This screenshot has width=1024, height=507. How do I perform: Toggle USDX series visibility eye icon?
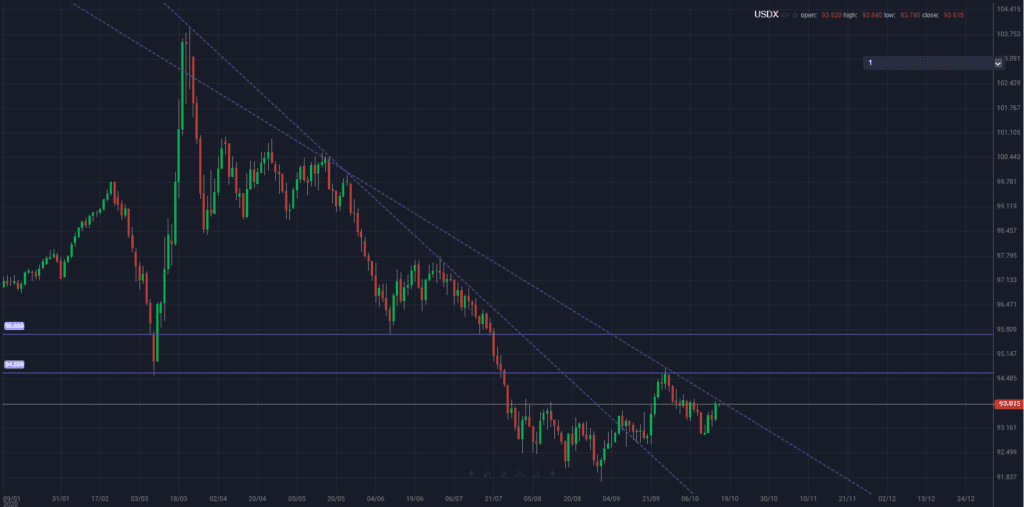[x=785, y=15]
